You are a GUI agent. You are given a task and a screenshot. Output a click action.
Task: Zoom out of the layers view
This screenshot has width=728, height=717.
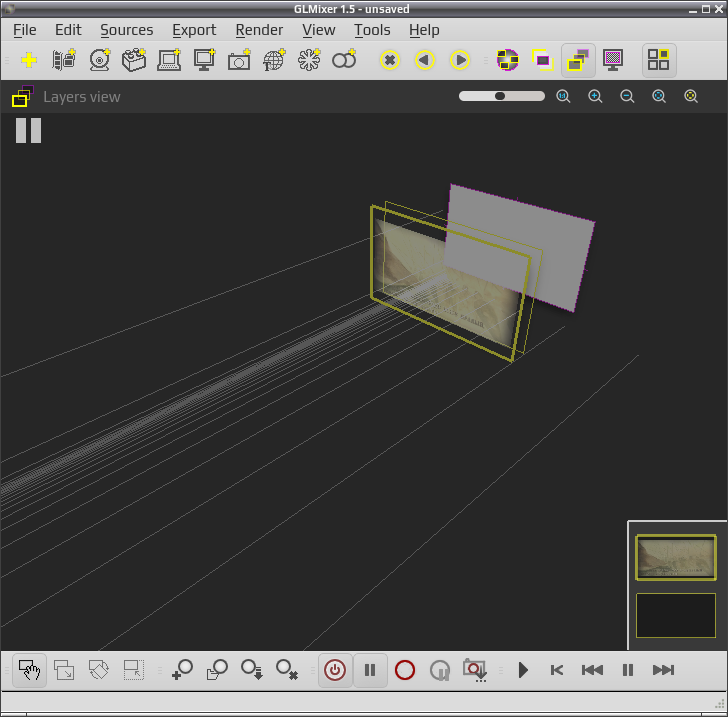click(x=627, y=97)
